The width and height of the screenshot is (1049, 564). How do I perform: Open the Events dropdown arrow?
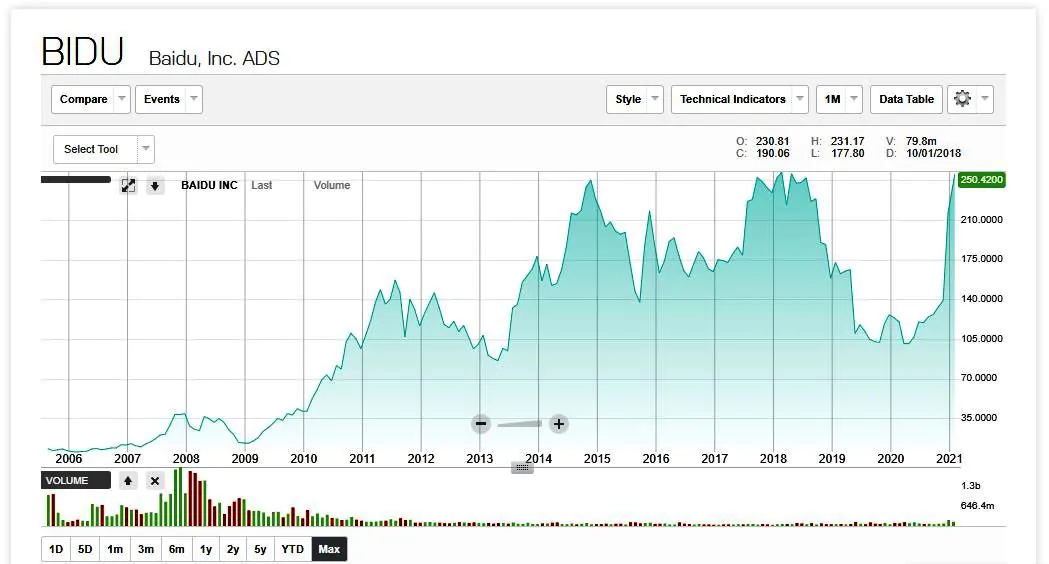[x=194, y=99]
